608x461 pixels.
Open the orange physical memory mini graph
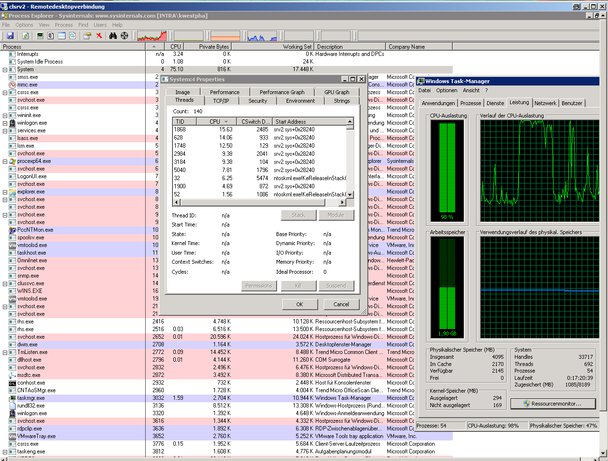pos(226,36)
